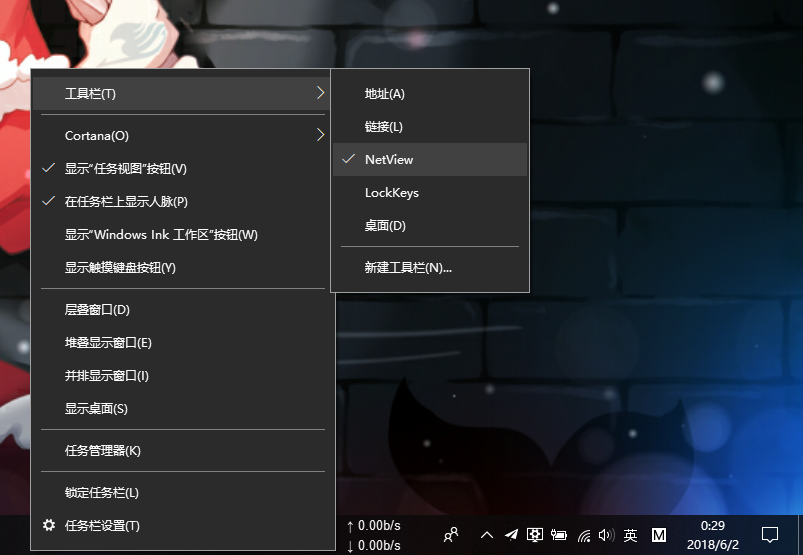Choose 层叠窗口(D) from context menu
This screenshot has height=555, width=803.
(183, 310)
